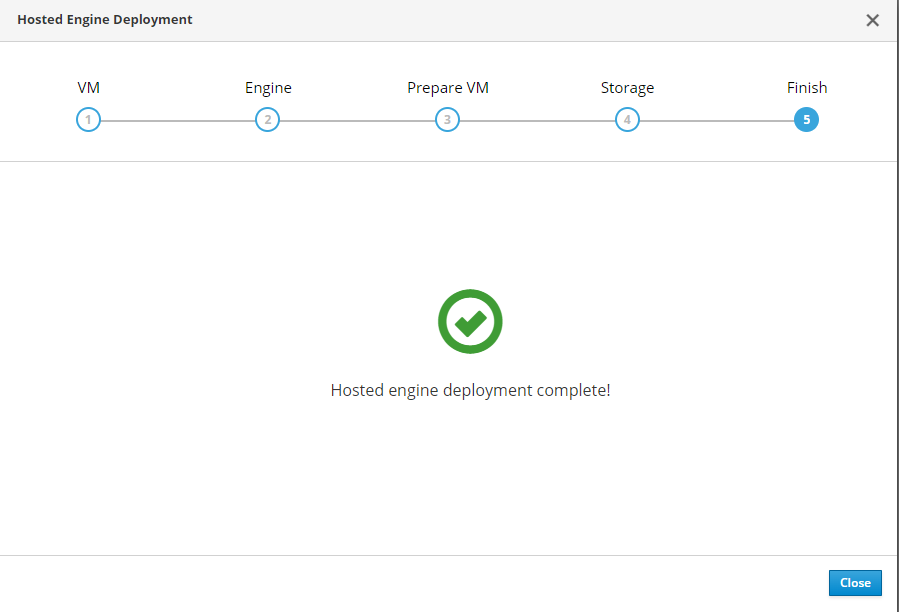Select step 3 circle under Prepare VM
Screen dimensions: 899x612
447,120
